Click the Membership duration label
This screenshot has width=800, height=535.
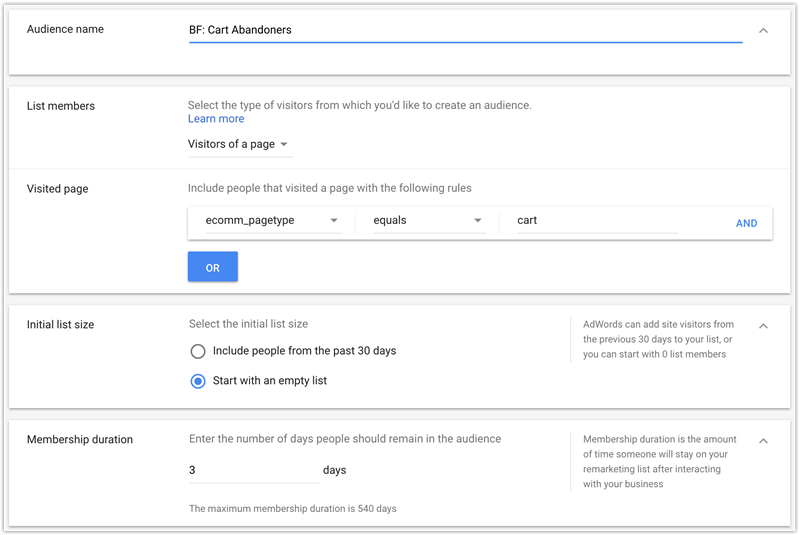(80, 440)
